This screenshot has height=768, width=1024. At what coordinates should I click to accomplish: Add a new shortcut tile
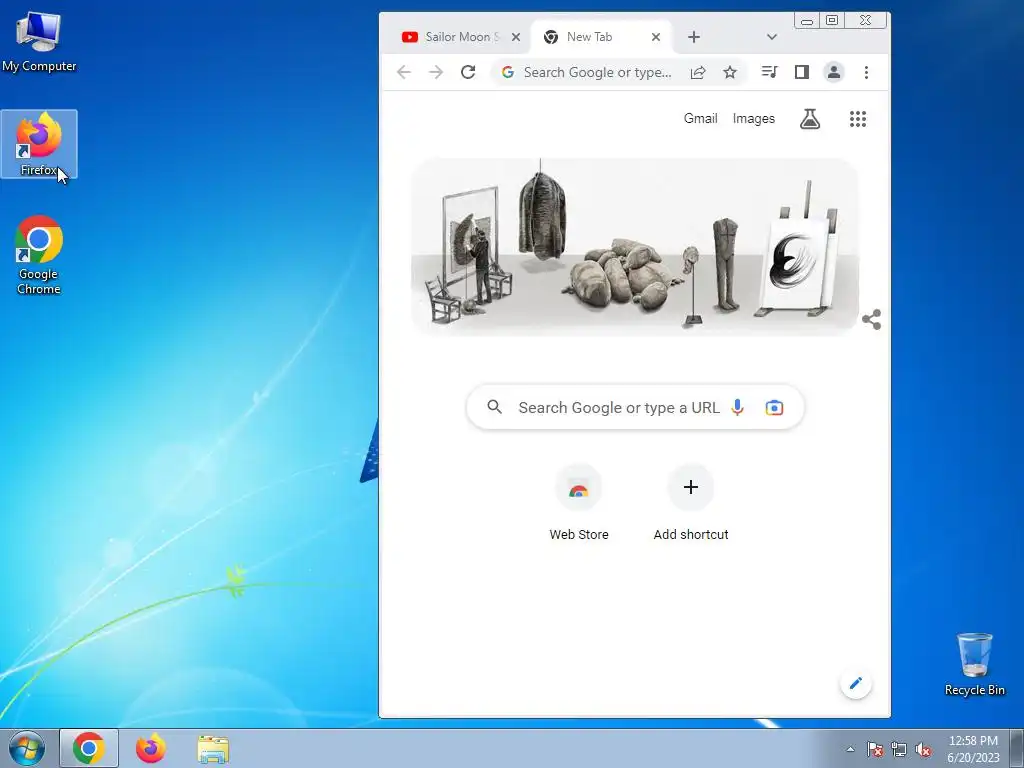[691, 504]
